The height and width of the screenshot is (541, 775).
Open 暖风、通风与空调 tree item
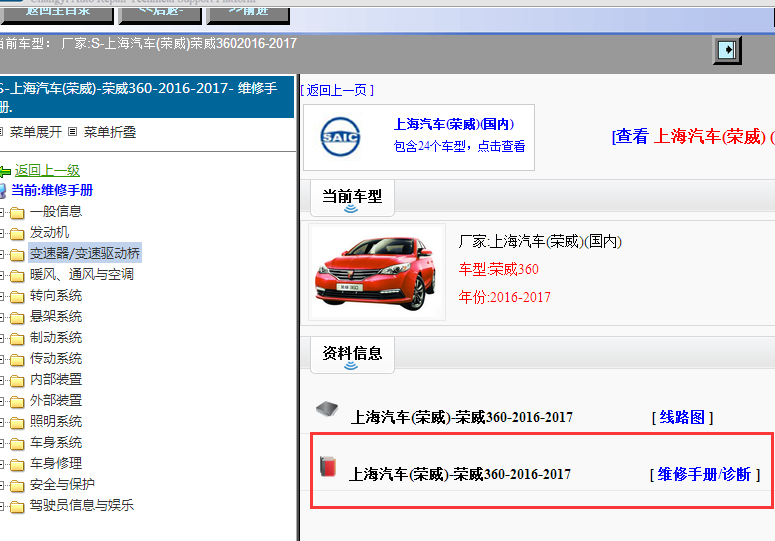coord(82,274)
